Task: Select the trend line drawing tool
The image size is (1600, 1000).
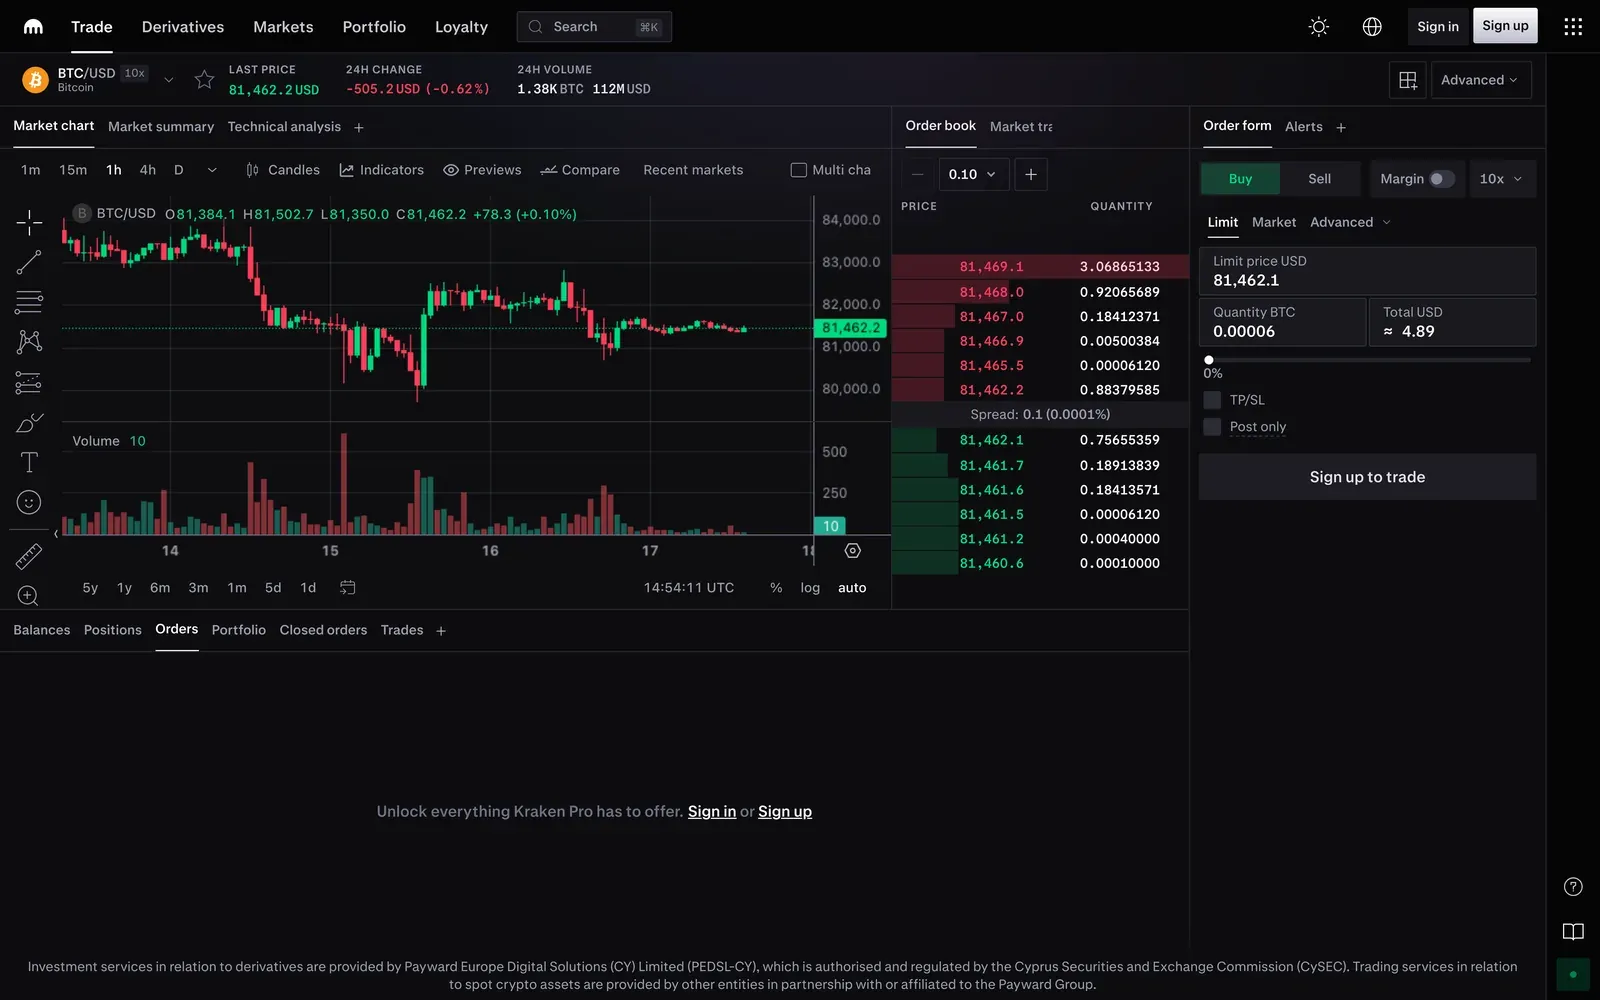Action: [x=29, y=262]
